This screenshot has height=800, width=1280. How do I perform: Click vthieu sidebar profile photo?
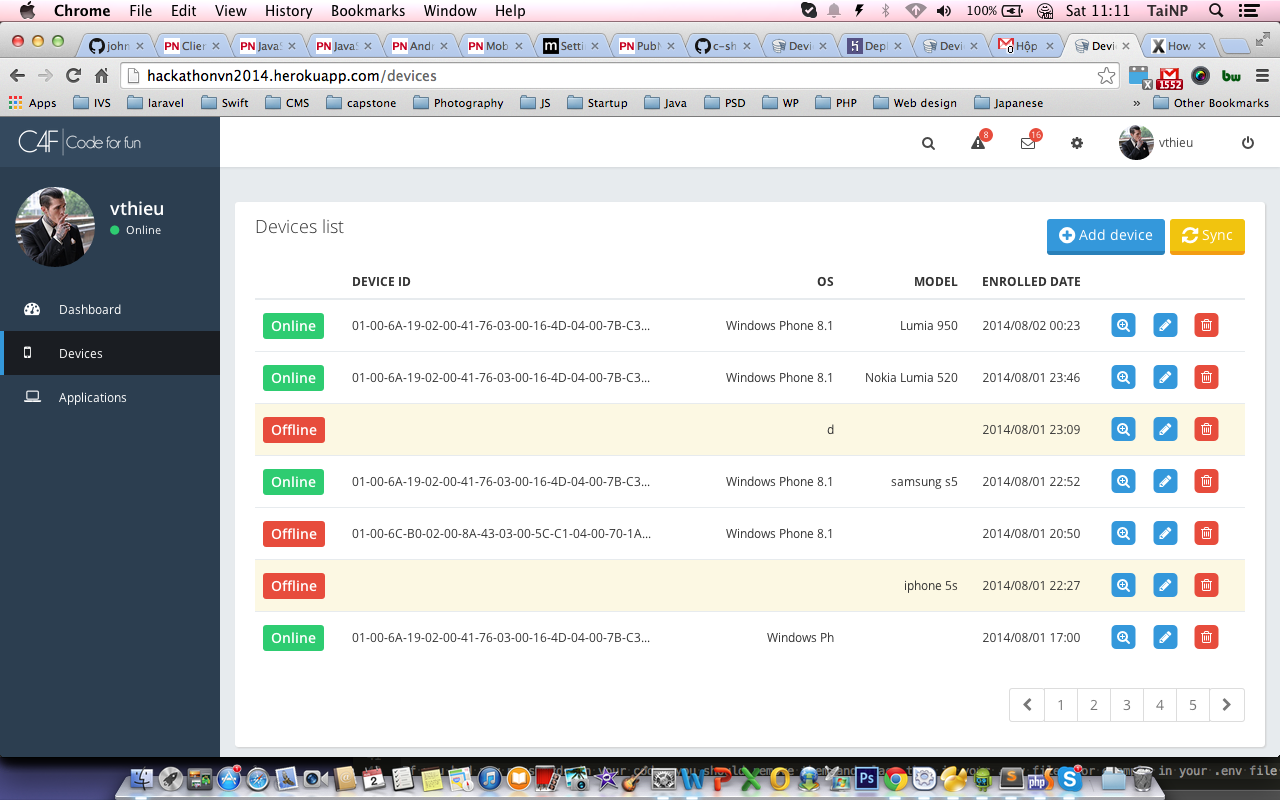[x=55, y=227]
